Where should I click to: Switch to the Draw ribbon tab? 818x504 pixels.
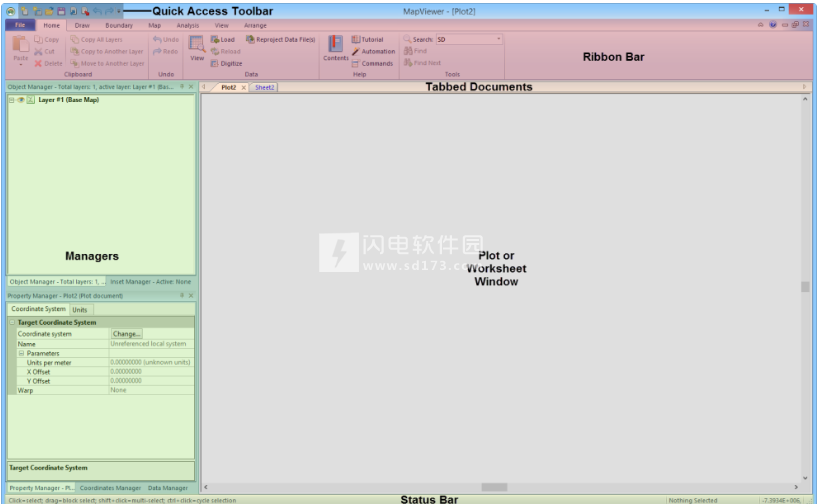(x=82, y=26)
